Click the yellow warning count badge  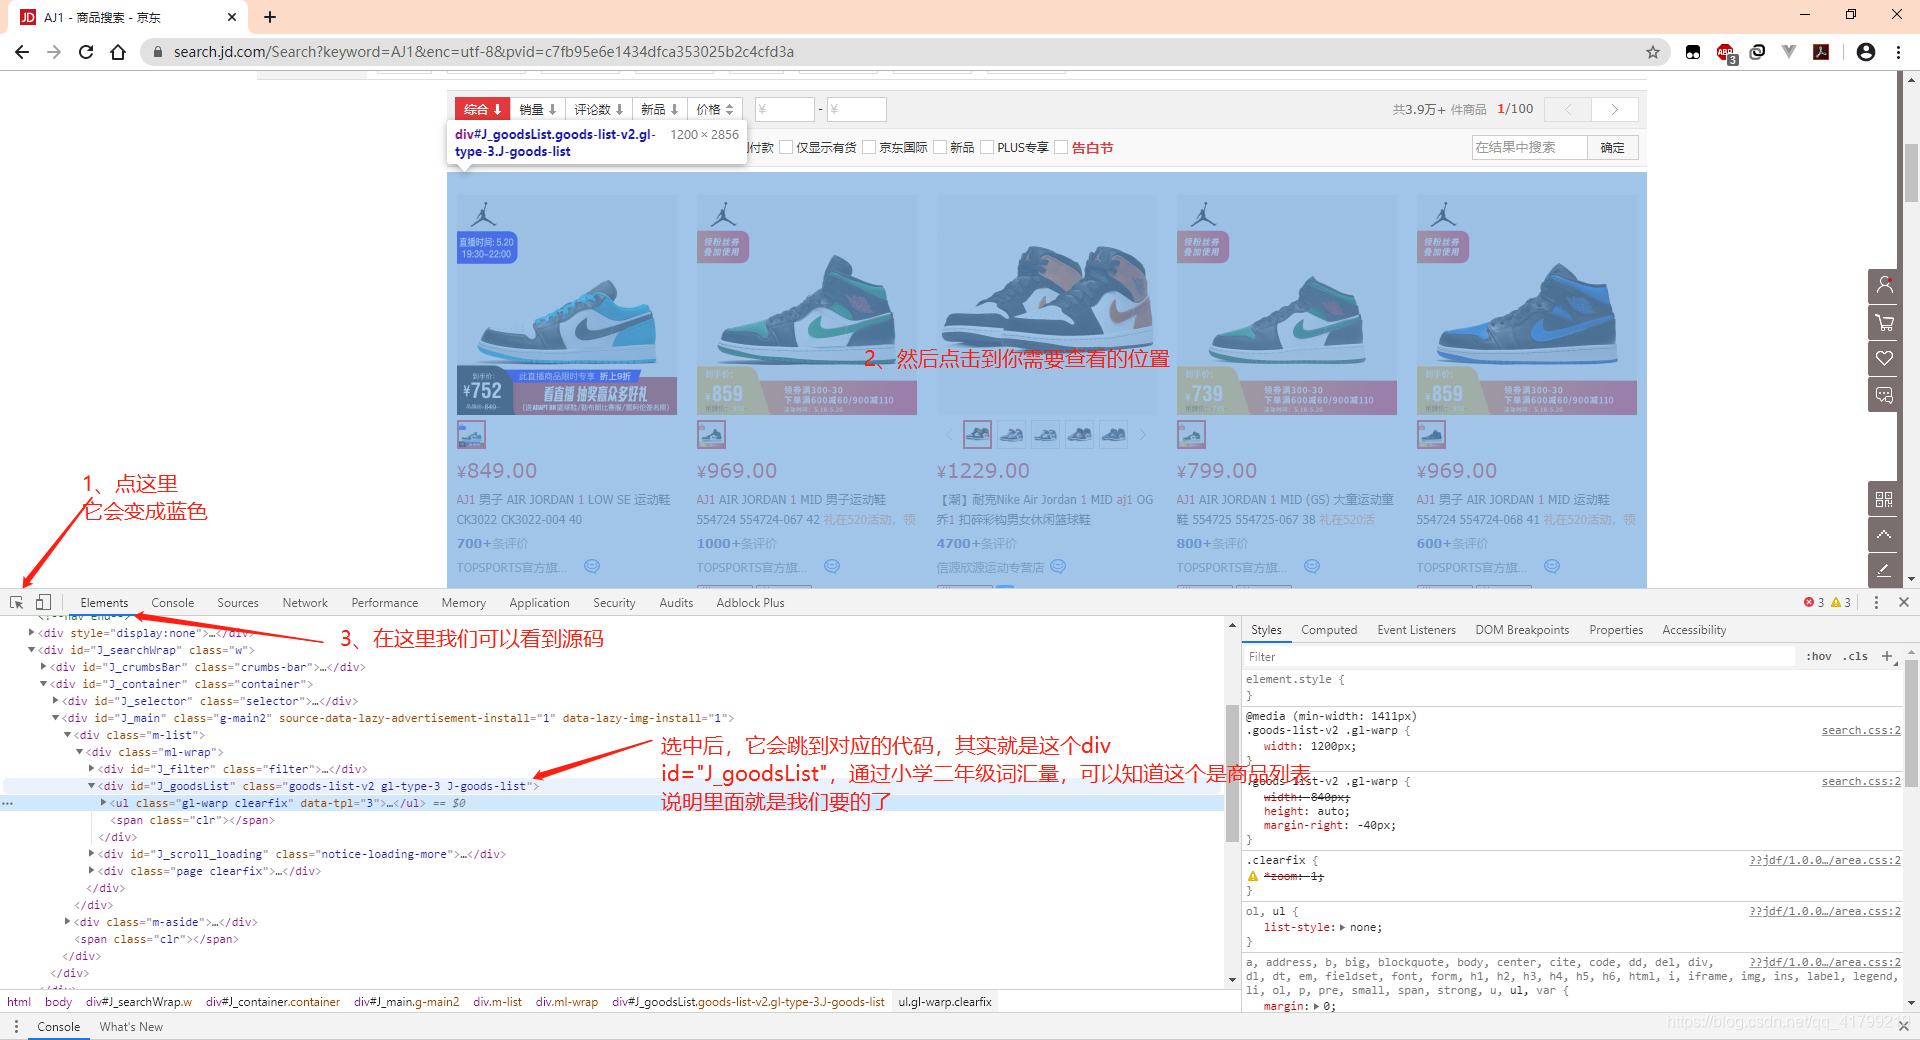1841,602
